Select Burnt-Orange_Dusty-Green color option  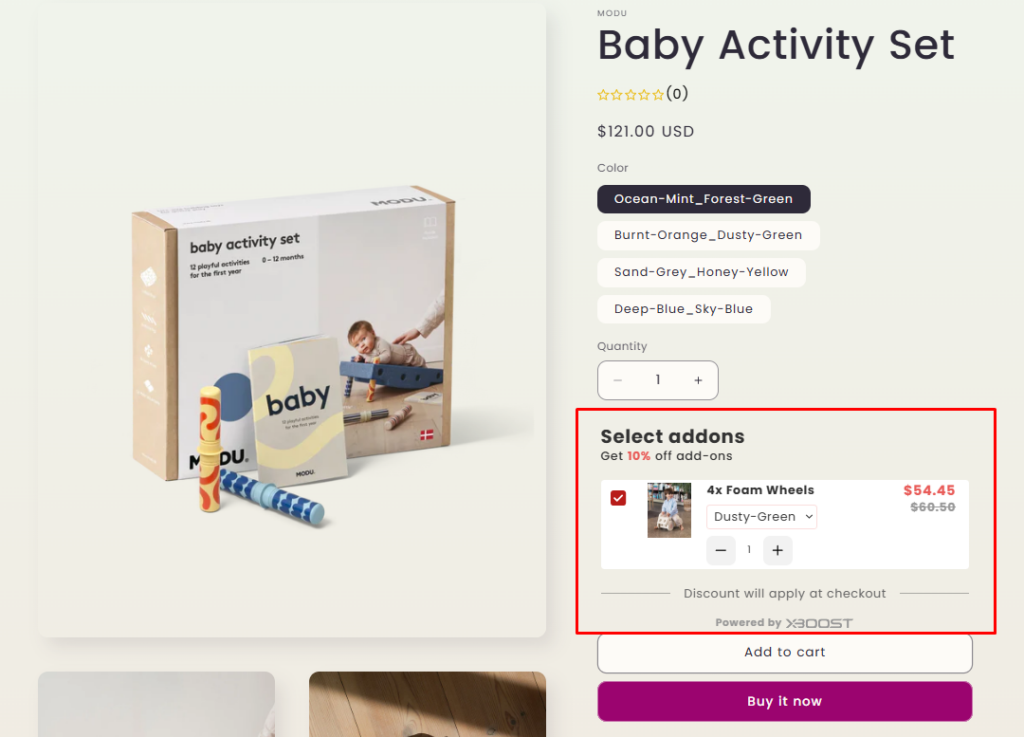(708, 235)
